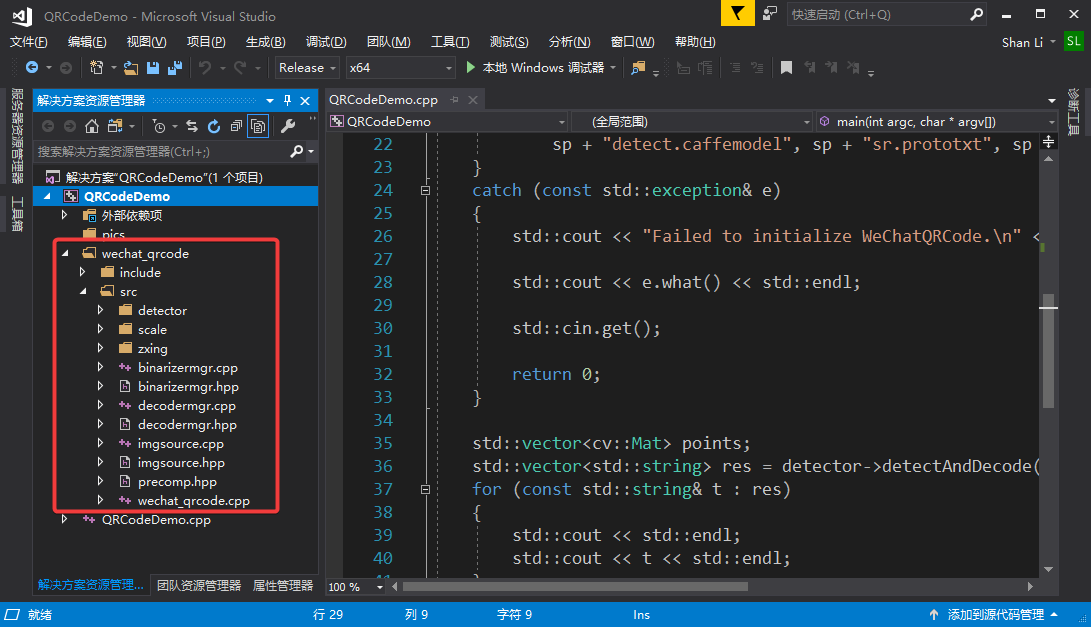Image resolution: width=1091 pixels, height=627 pixels.
Task: Click the 快速启动 search box
Action: 876,15
